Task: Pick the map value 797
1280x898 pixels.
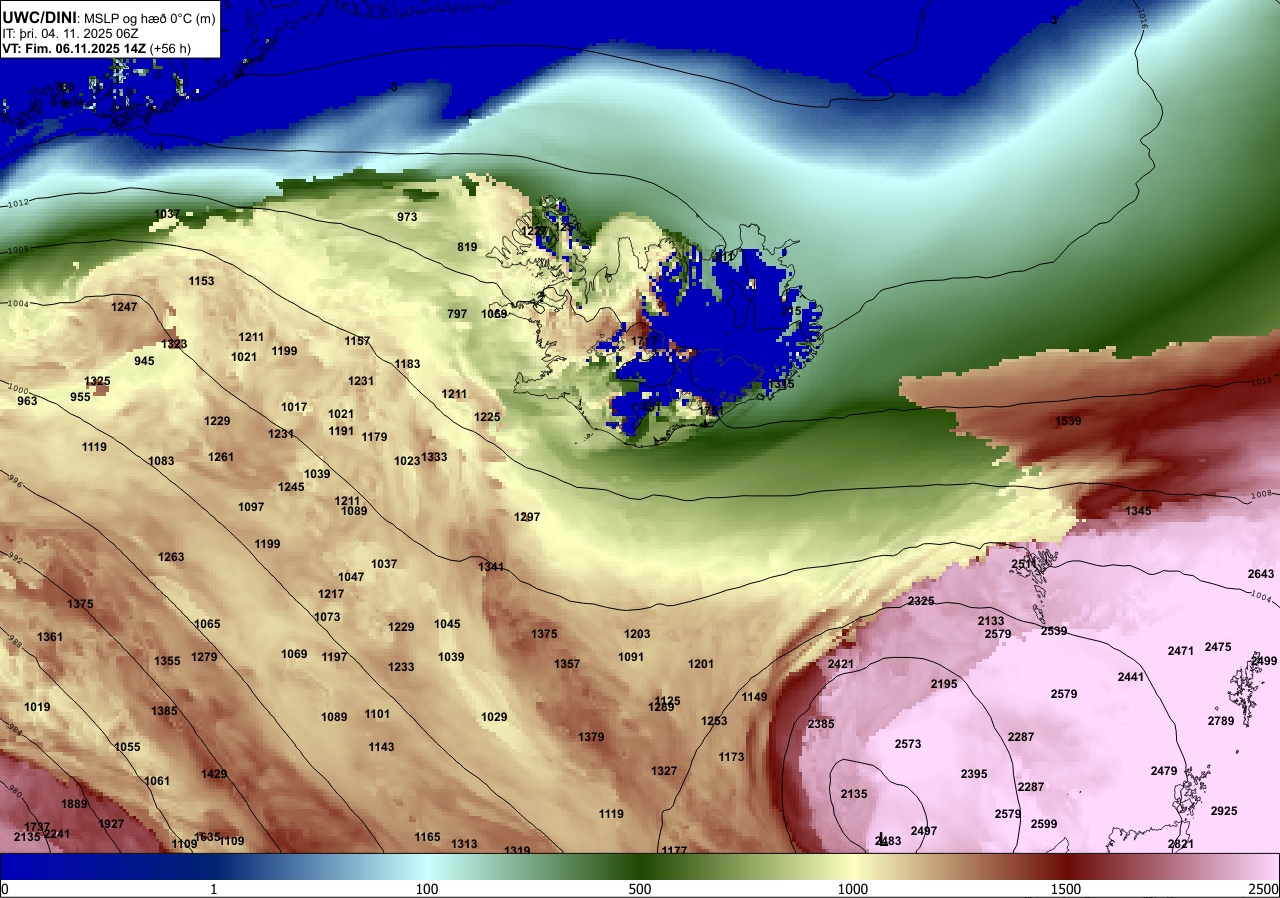Action: (457, 314)
